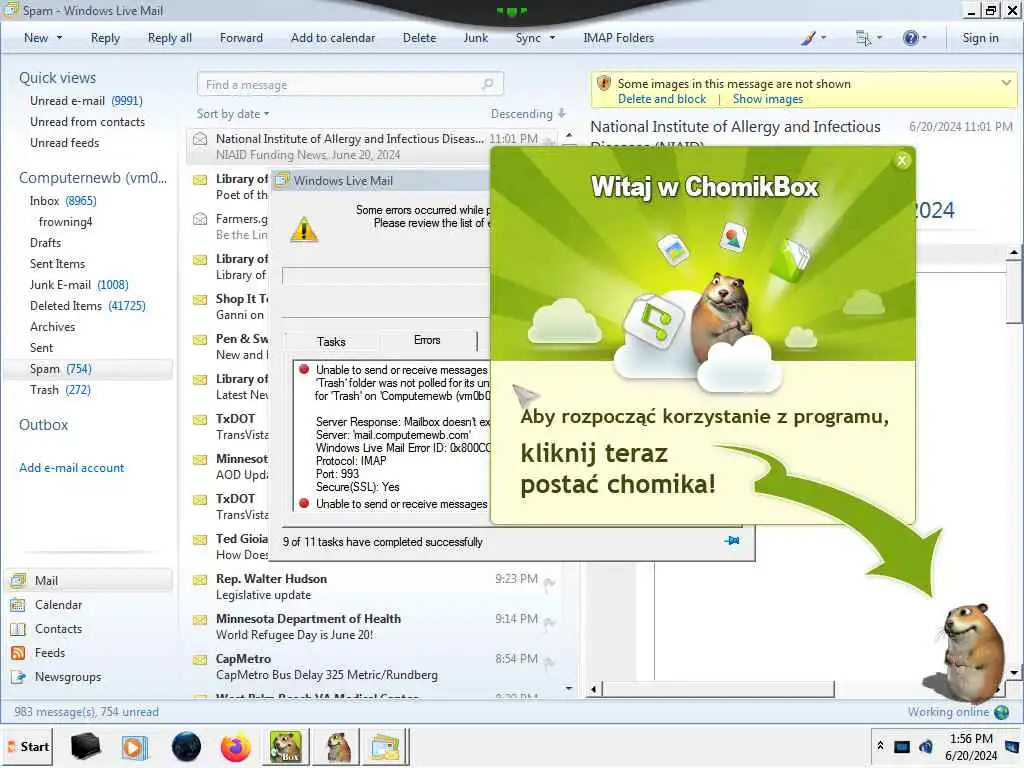
Task: Switch to the Tasks tab
Action: [331, 342]
